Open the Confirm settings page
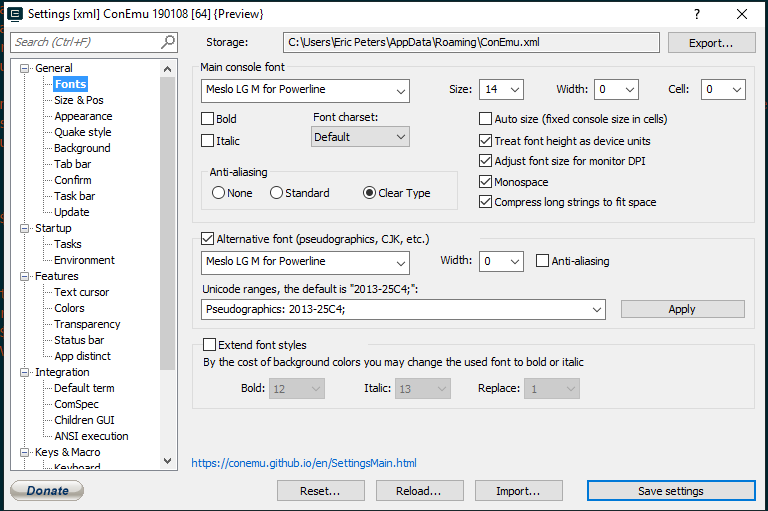The image size is (768, 511). [72, 180]
